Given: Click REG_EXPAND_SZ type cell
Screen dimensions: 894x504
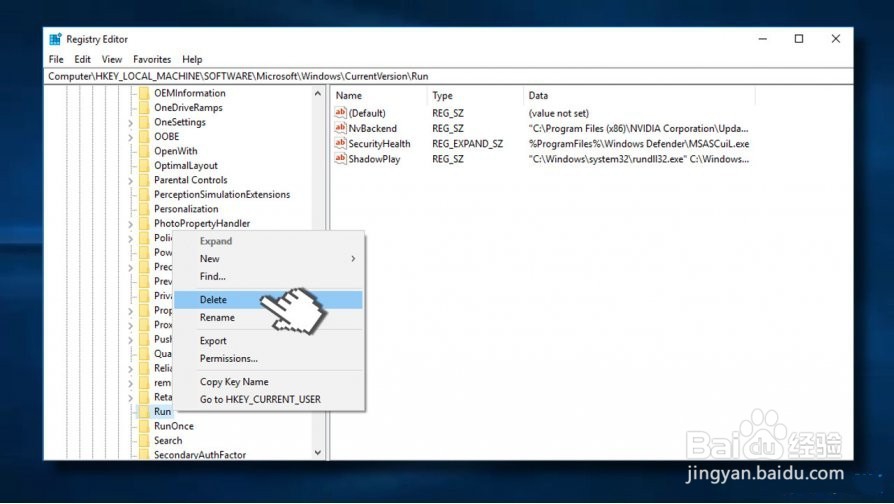Looking at the screenshot, I should pos(468,144).
